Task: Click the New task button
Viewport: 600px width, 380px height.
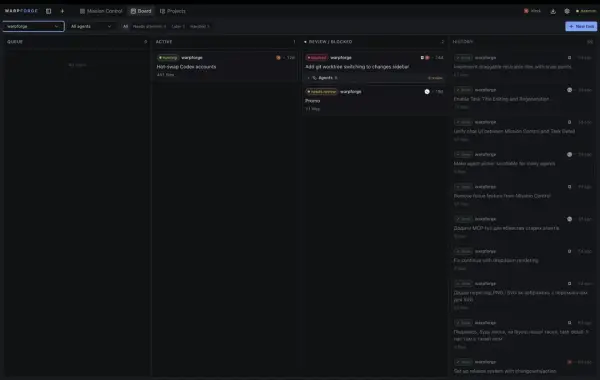Action: click(x=581, y=26)
